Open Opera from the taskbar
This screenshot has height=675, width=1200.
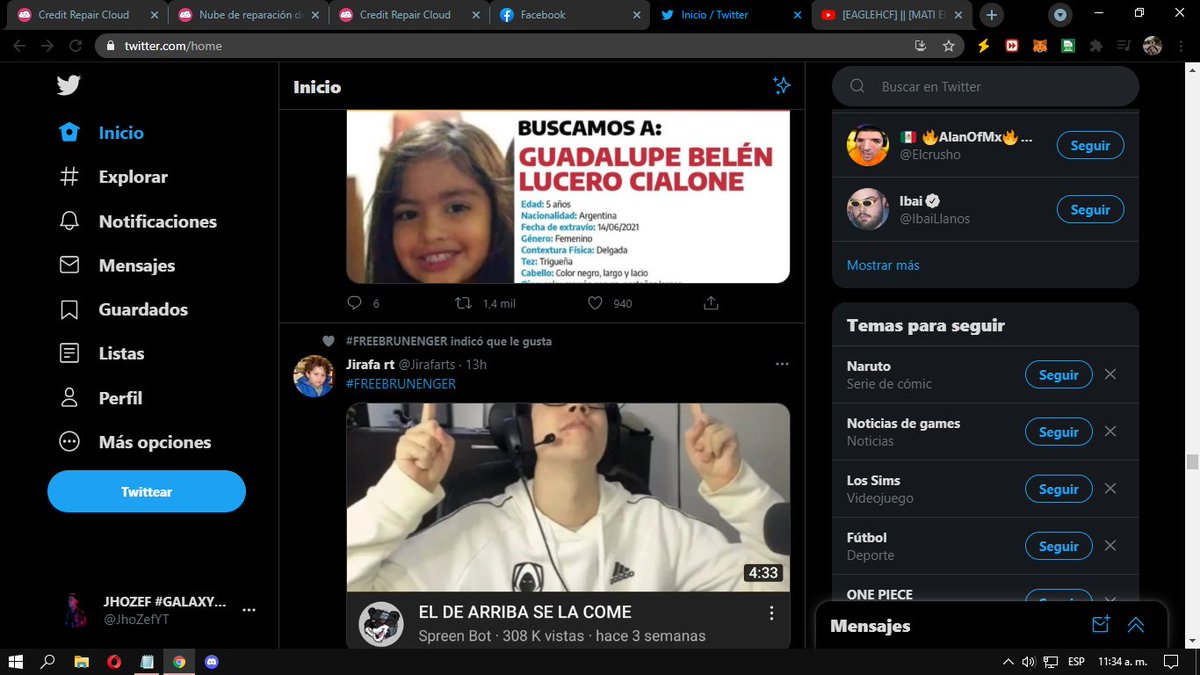pyautogui.click(x=115, y=662)
